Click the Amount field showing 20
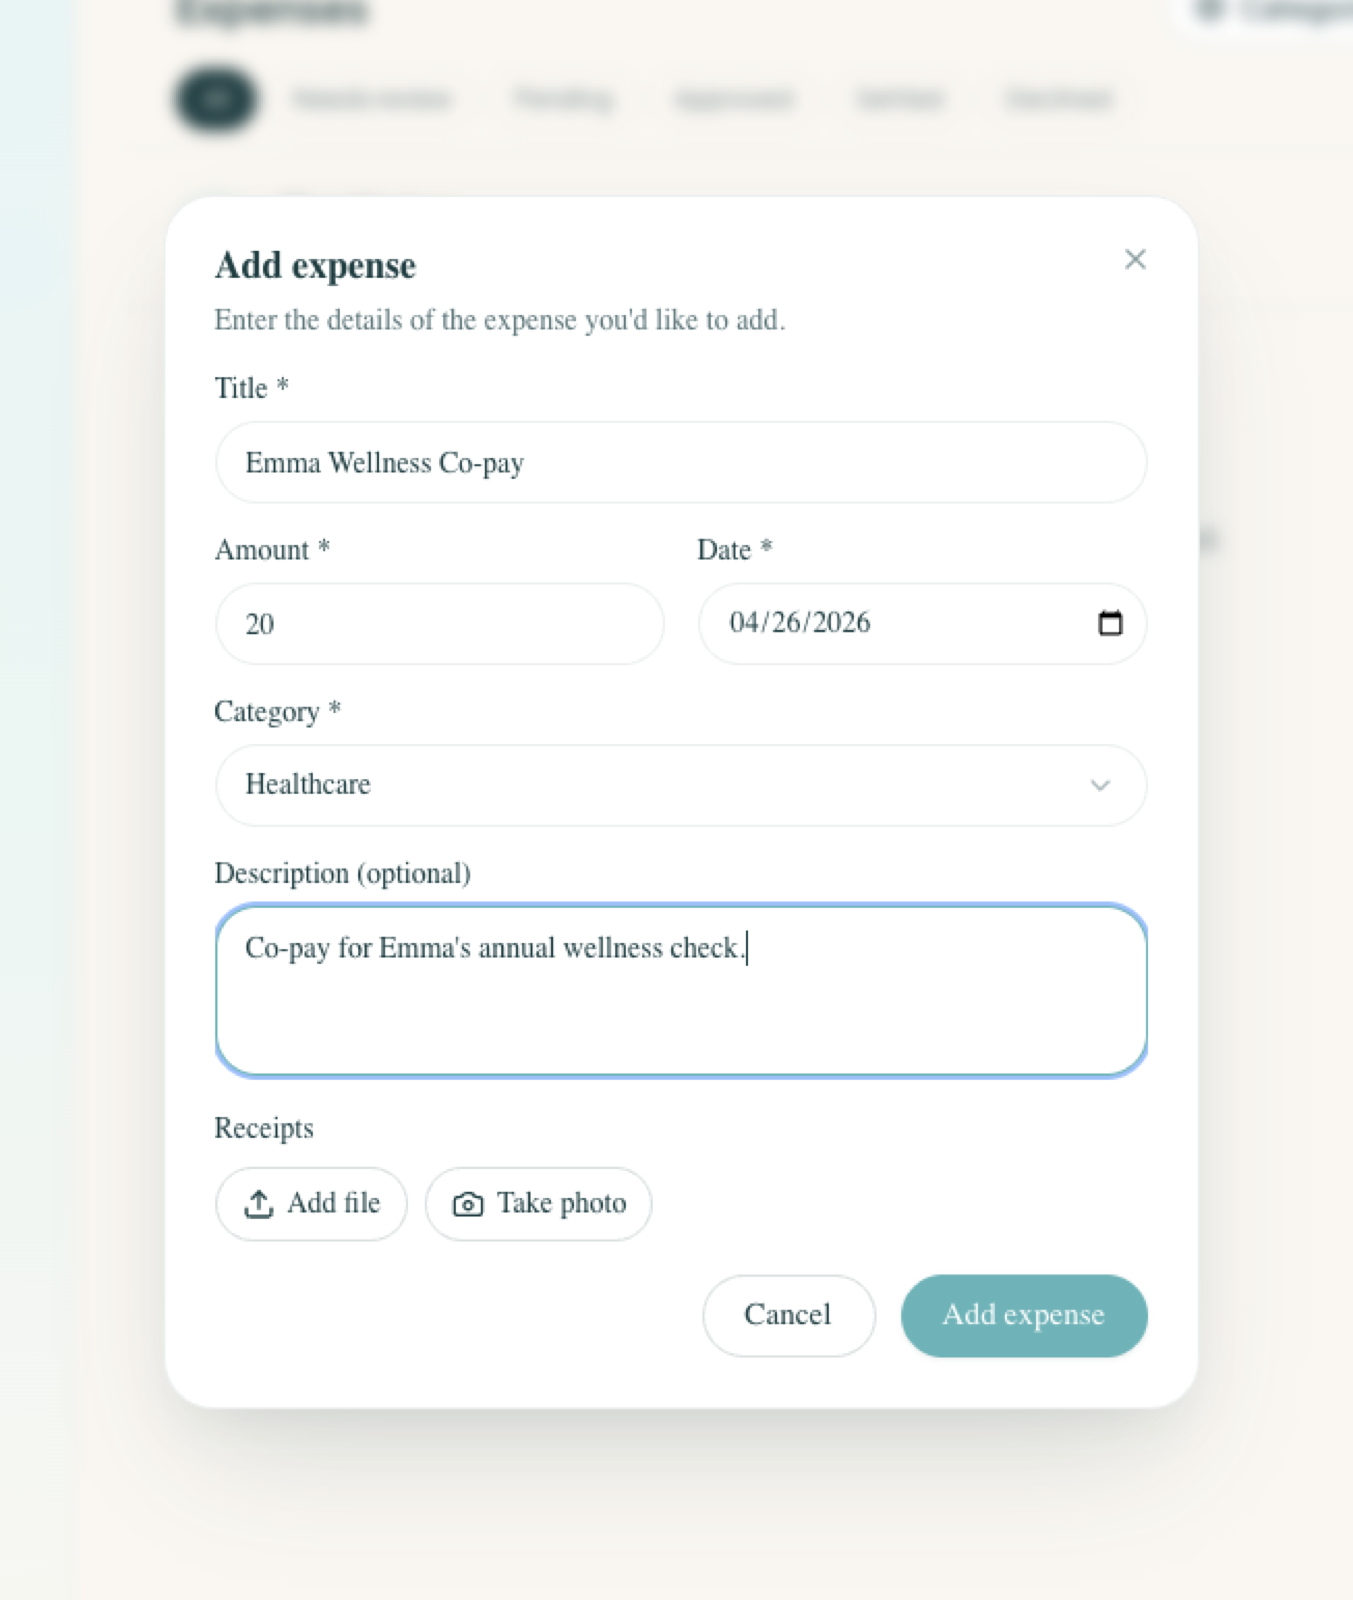The width and height of the screenshot is (1353, 1600). 438,623
